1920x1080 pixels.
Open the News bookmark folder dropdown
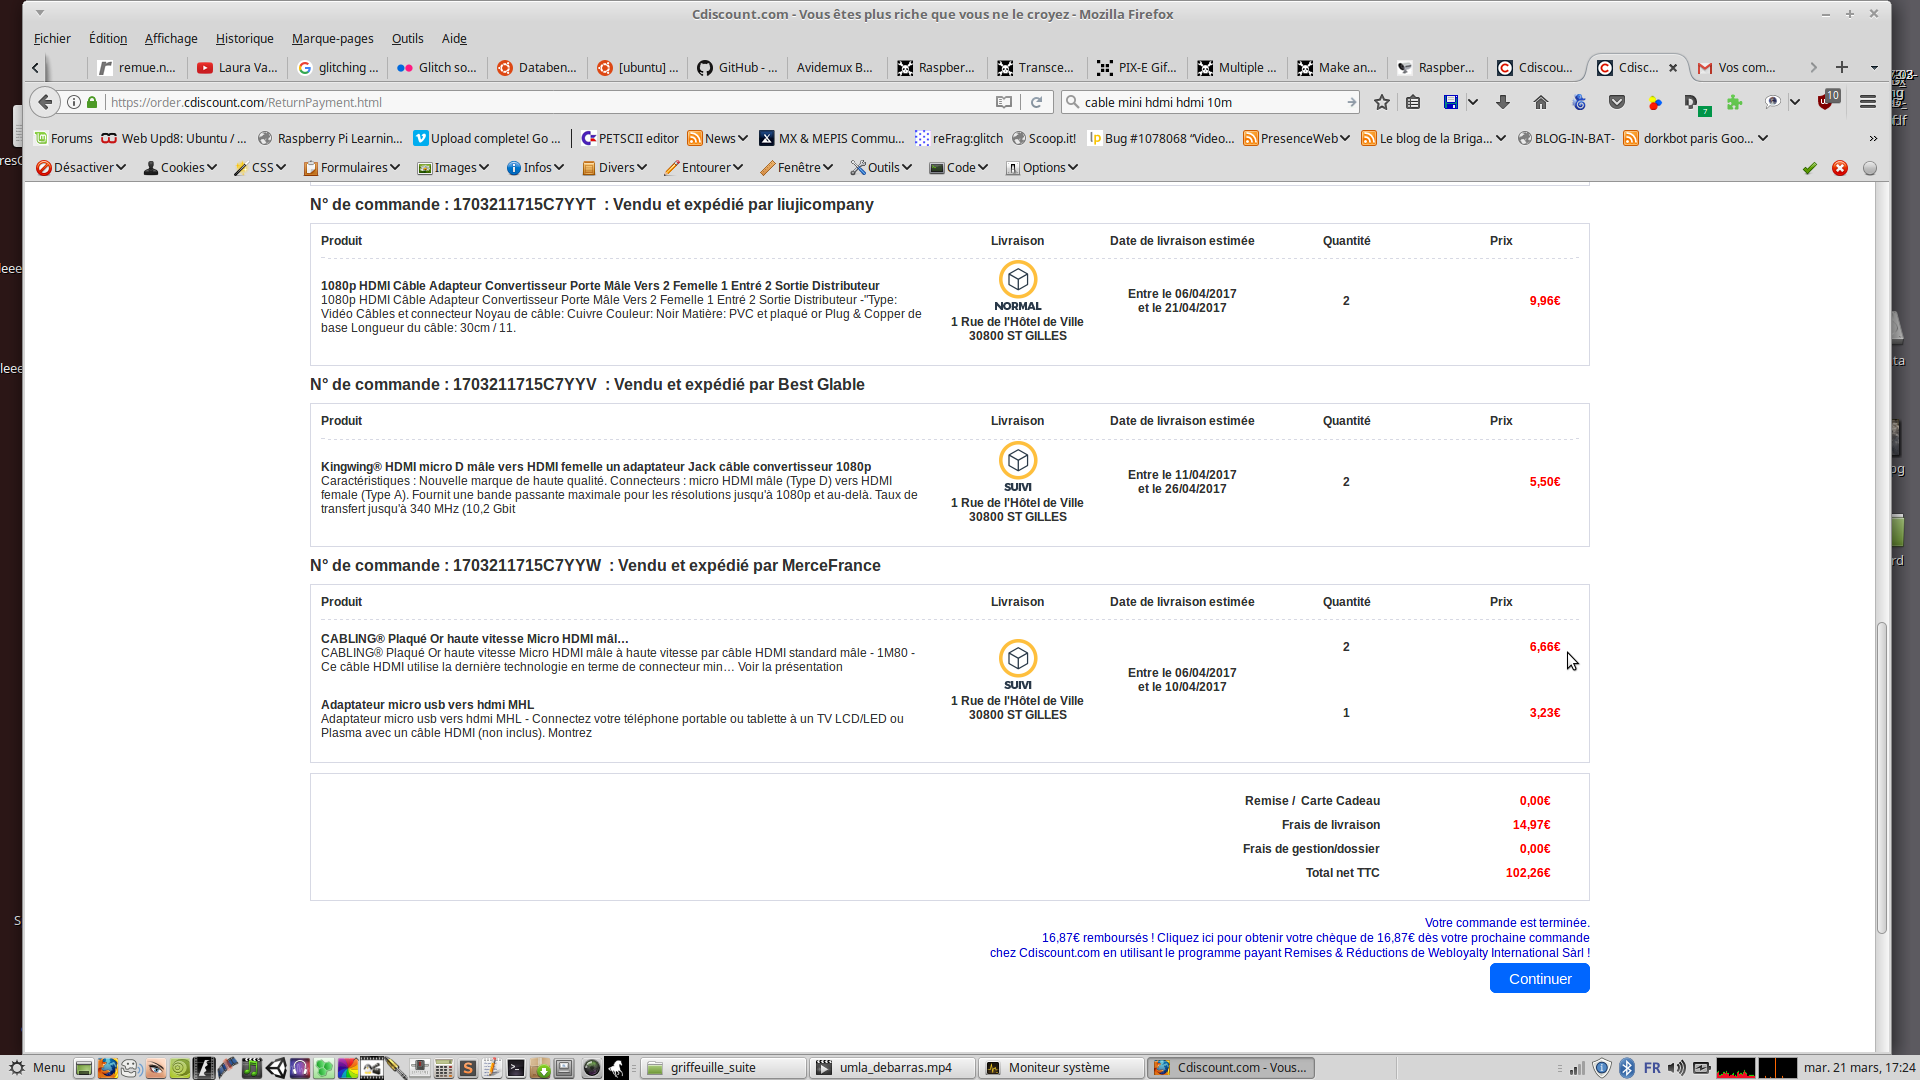(718, 138)
